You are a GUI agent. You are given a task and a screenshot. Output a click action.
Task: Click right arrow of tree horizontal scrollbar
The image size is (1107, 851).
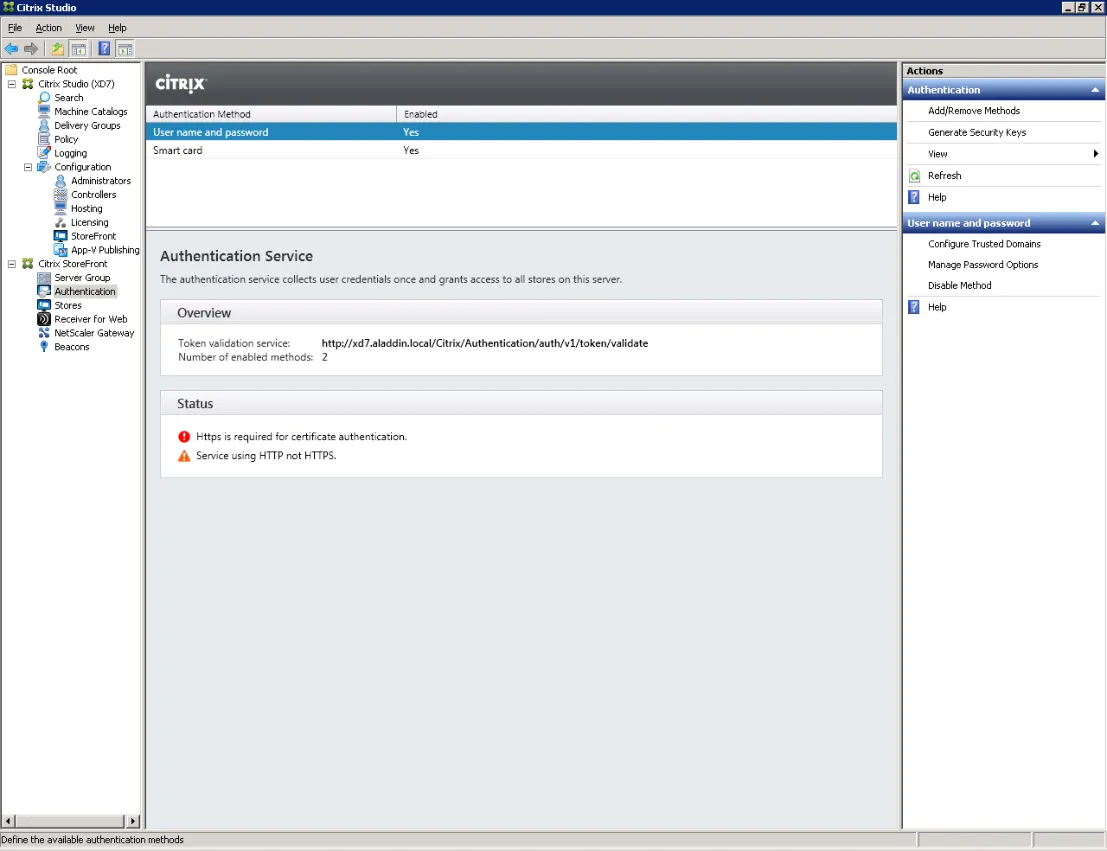[x=132, y=821]
